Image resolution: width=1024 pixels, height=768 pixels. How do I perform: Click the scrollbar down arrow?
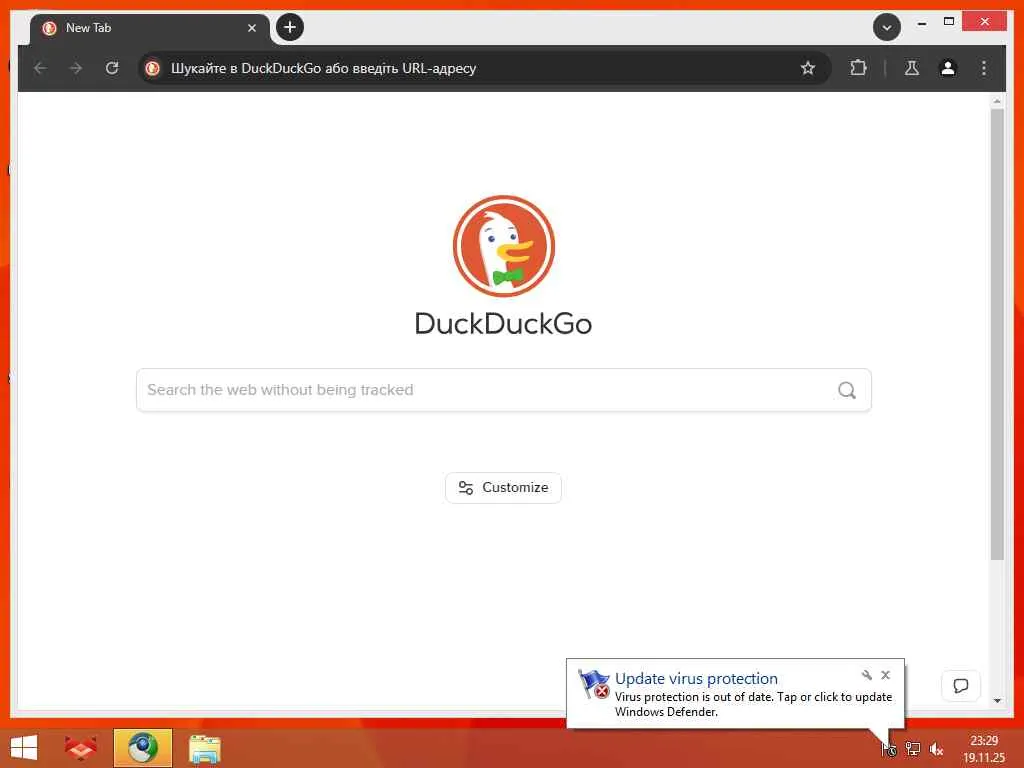point(997,701)
